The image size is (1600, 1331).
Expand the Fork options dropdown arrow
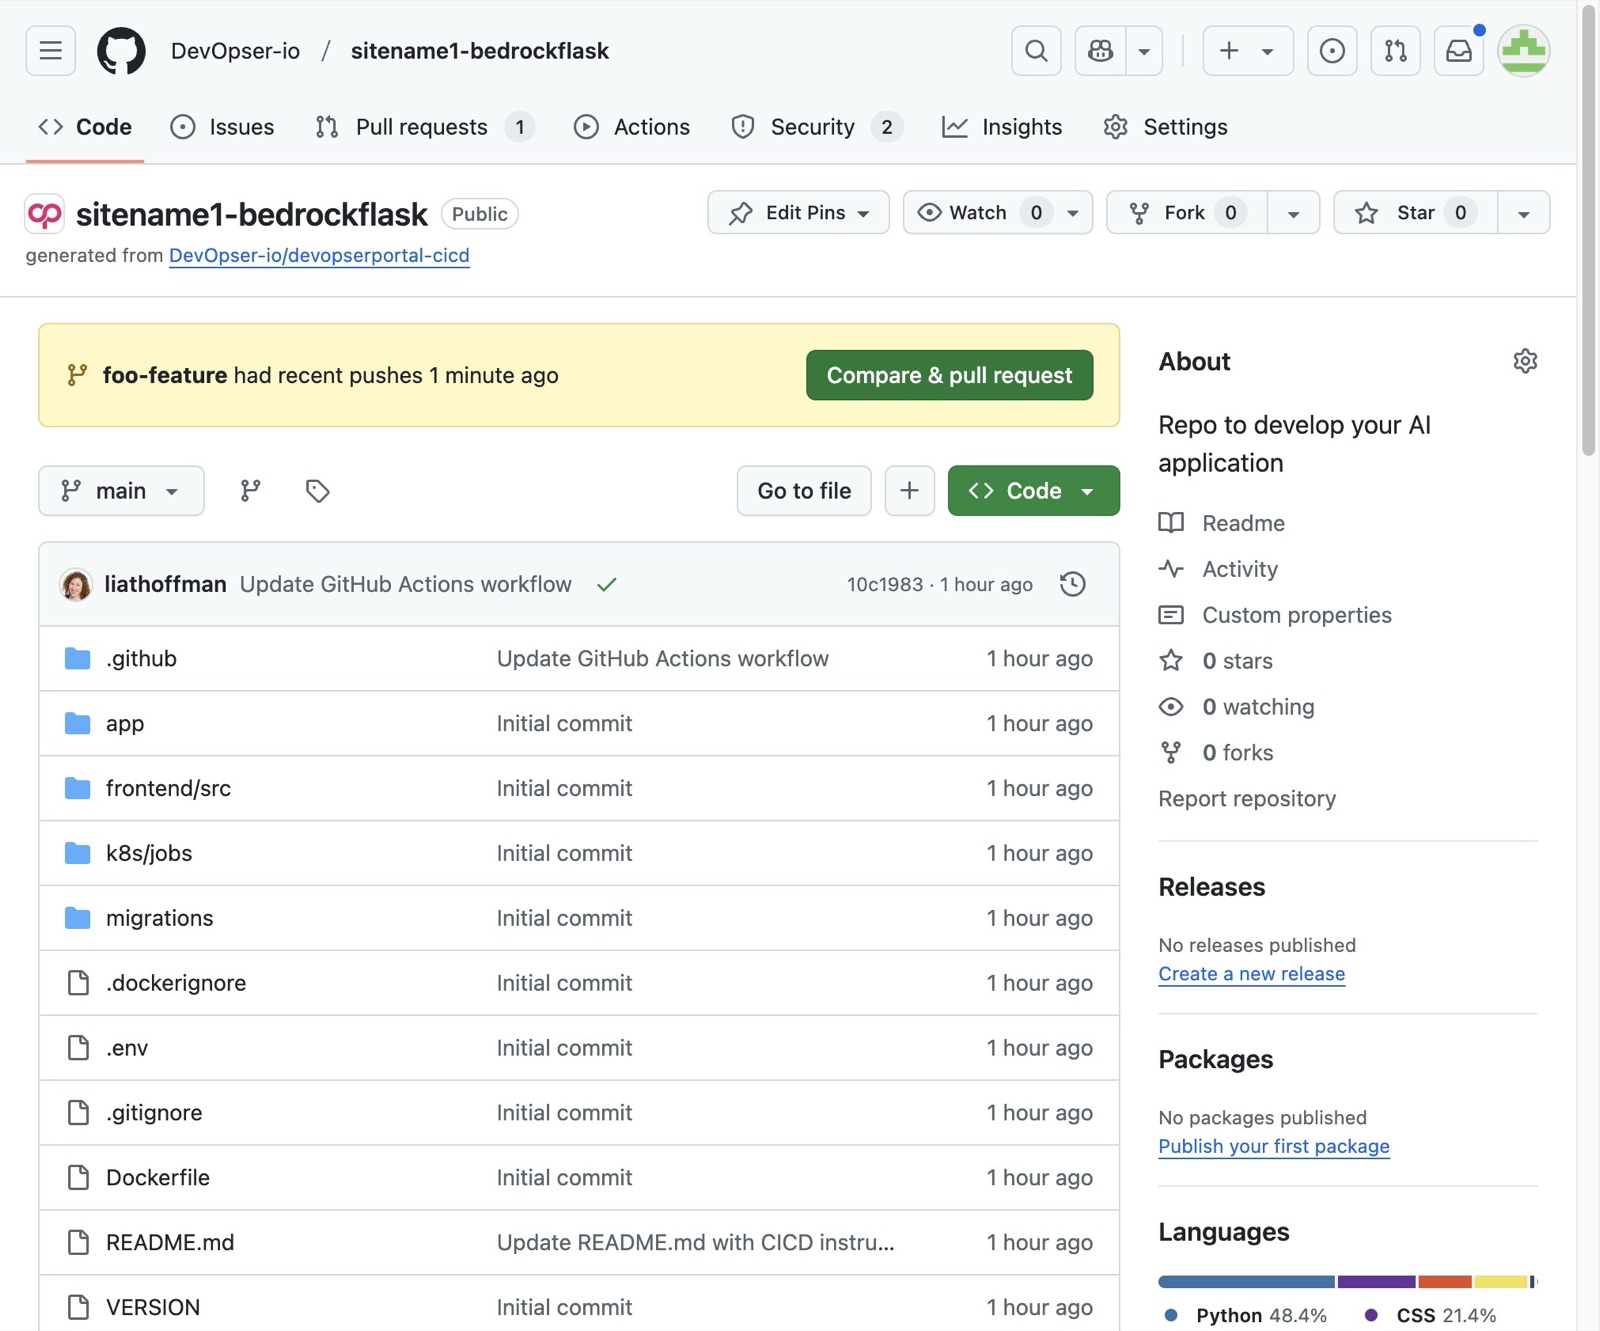[x=1293, y=213]
